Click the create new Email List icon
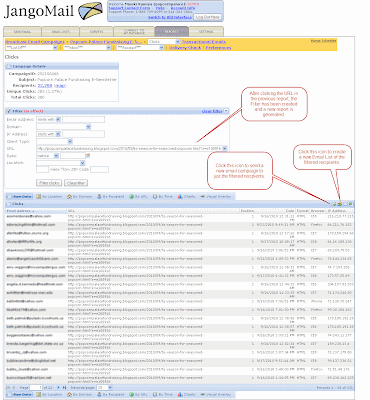The image size is (370, 400). point(340,204)
